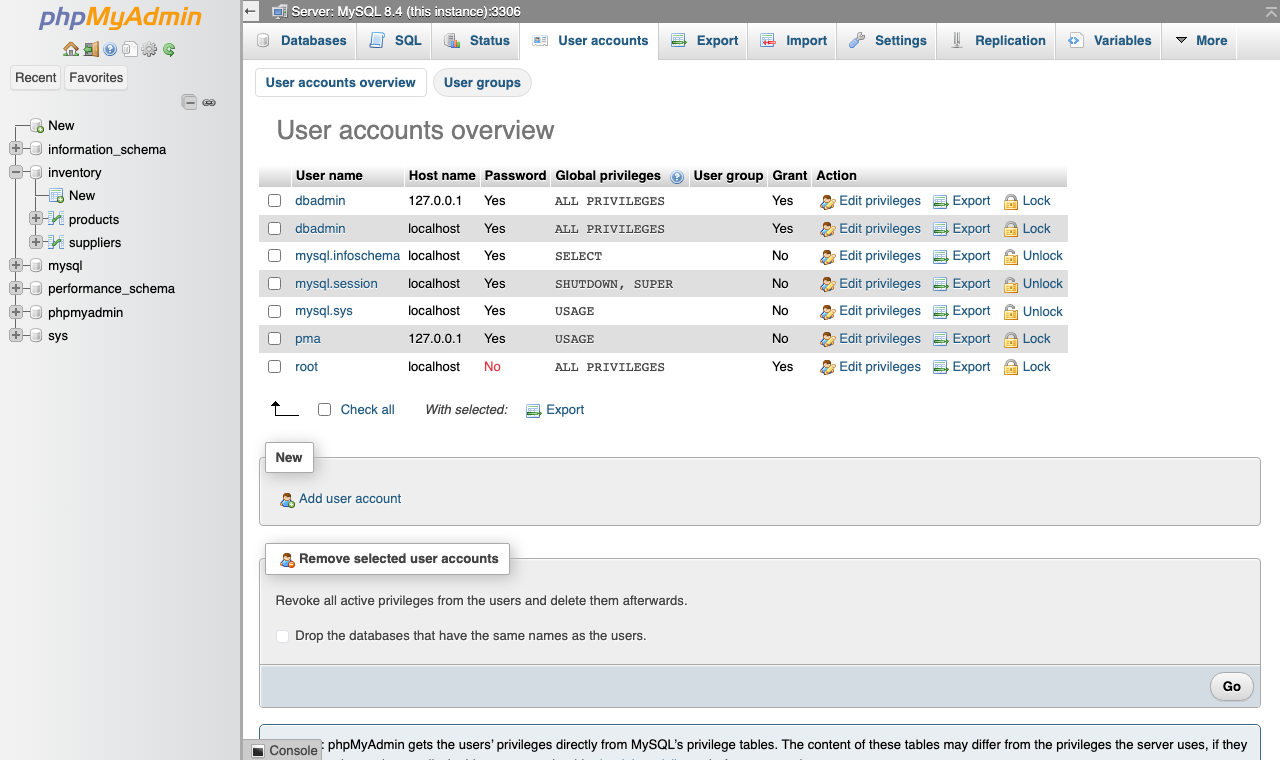
Task: Open the More dropdown menu
Action: [x=1199, y=41]
